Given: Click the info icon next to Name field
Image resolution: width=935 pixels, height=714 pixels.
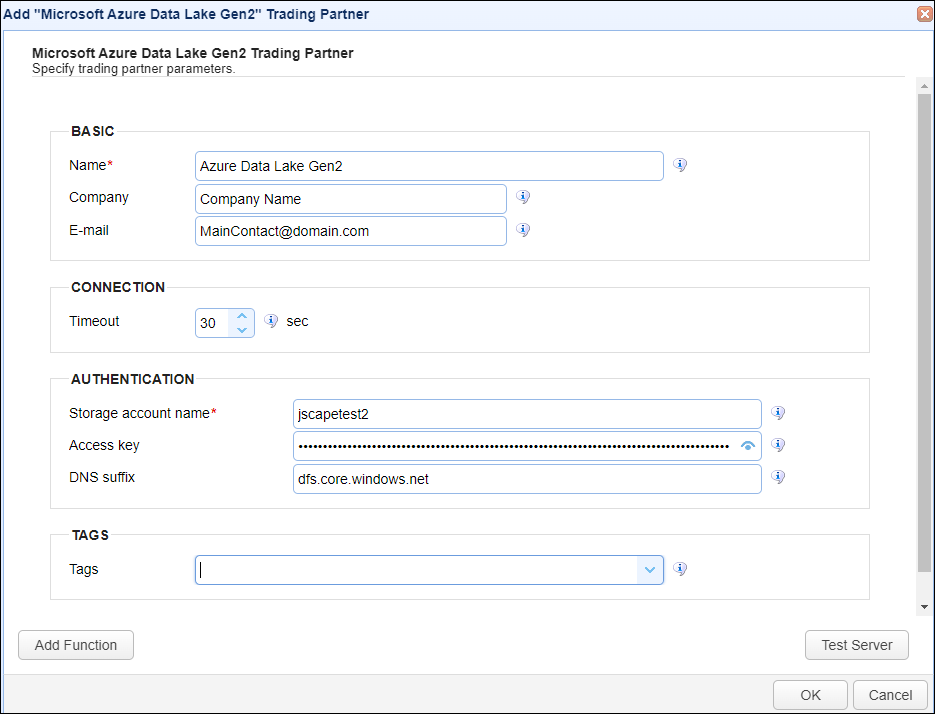Looking at the screenshot, I should 680,165.
